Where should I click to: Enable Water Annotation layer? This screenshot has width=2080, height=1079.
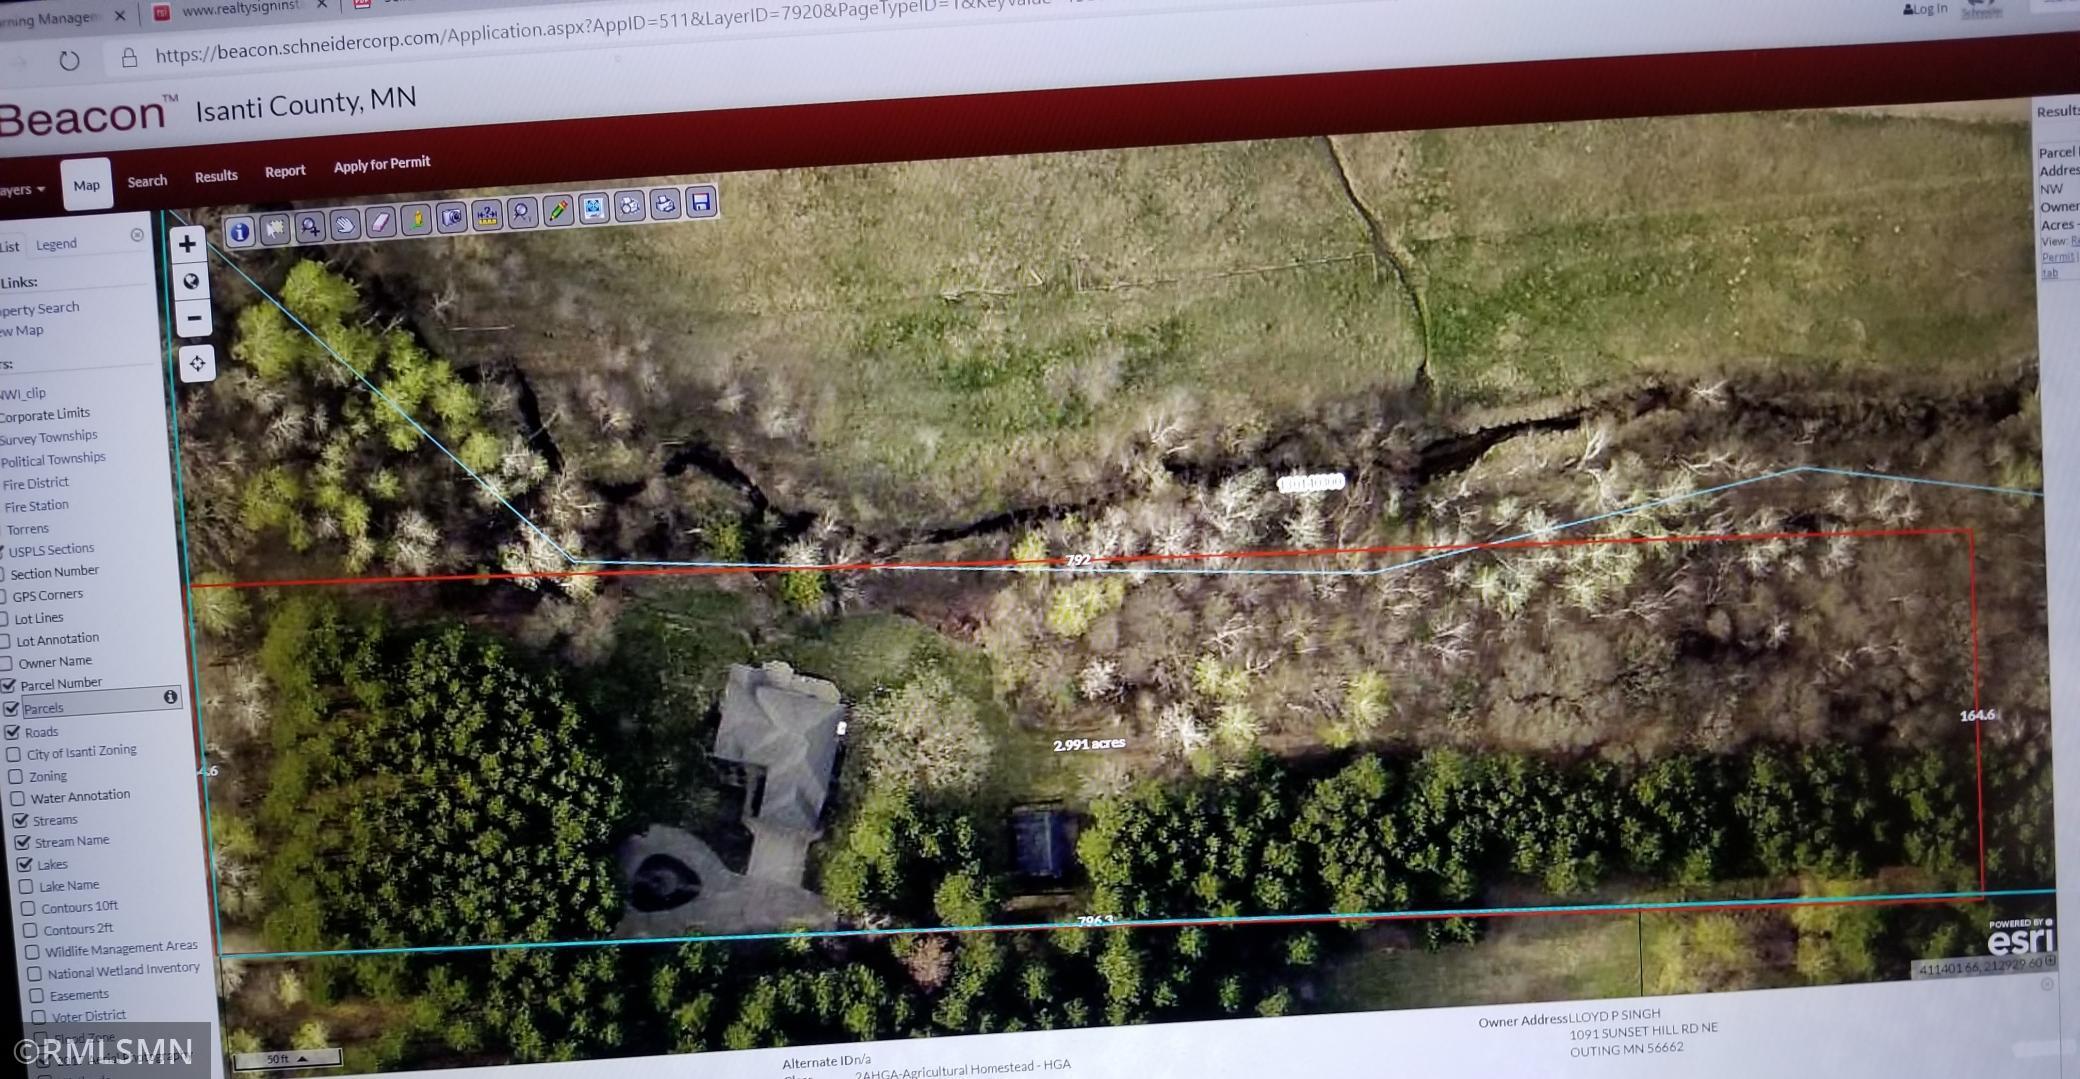(x=18, y=799)
